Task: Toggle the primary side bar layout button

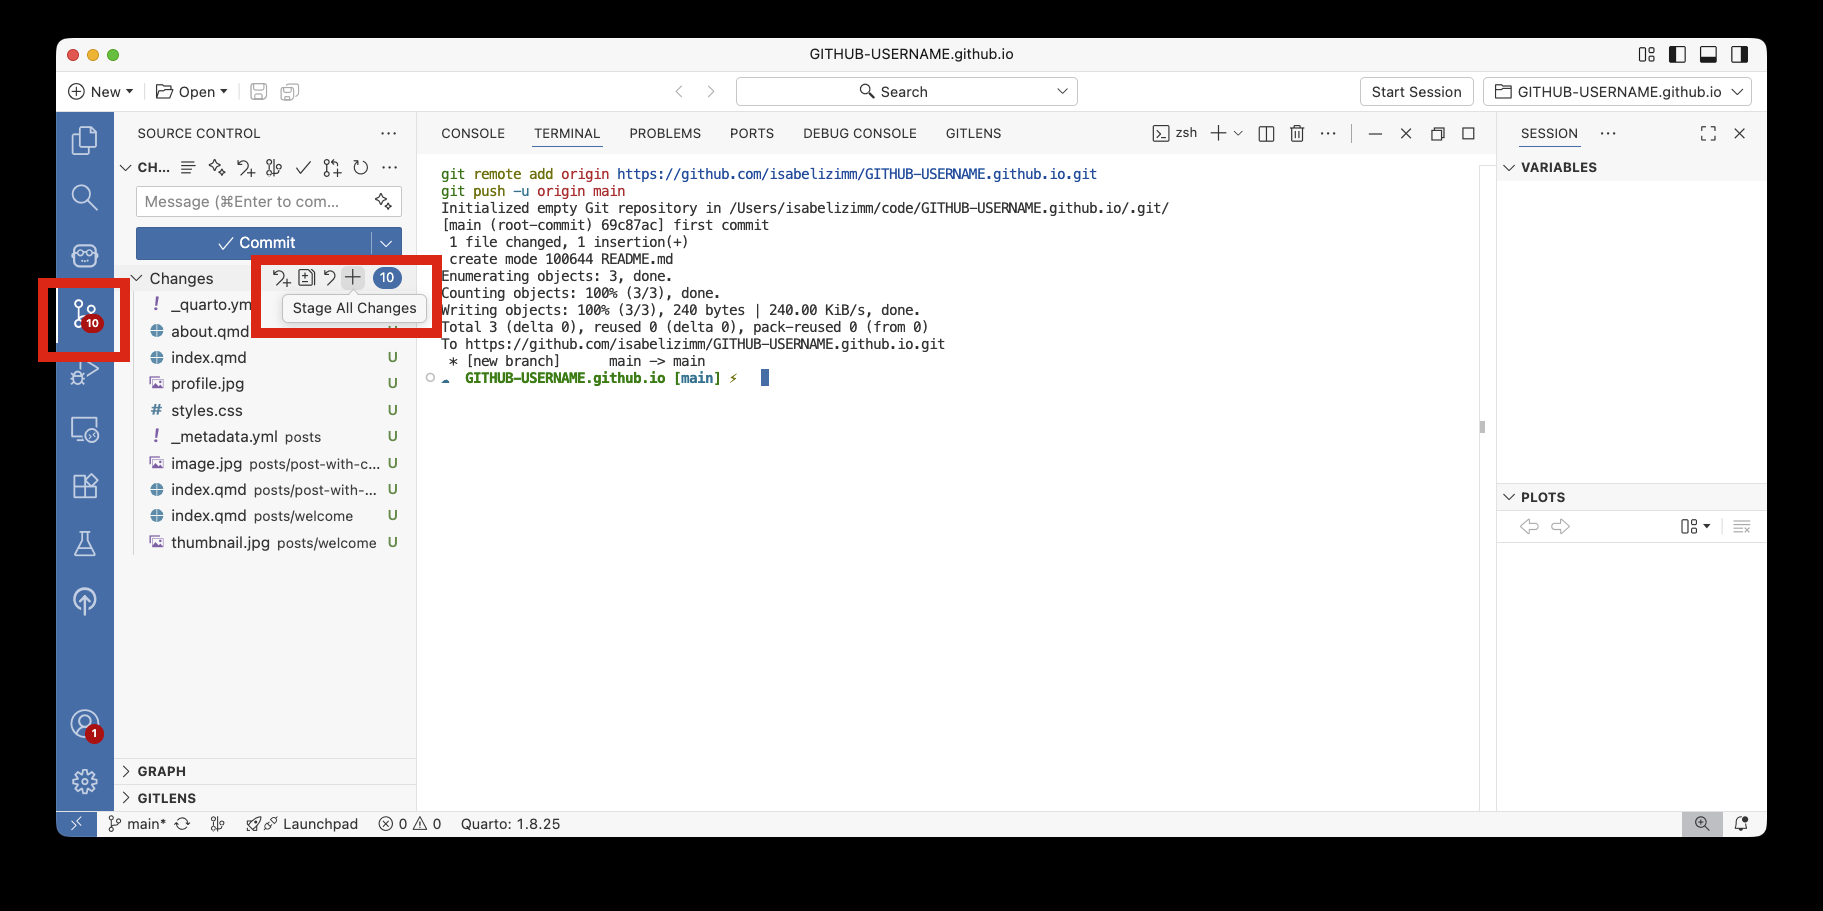Action: tap(1678, 54)
